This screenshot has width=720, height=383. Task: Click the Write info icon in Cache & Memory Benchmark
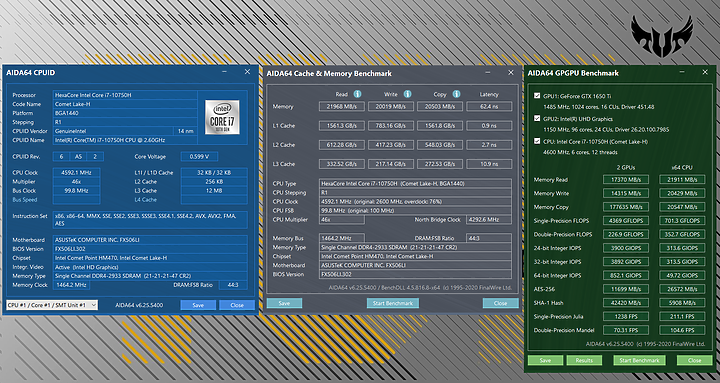point(407,94)
